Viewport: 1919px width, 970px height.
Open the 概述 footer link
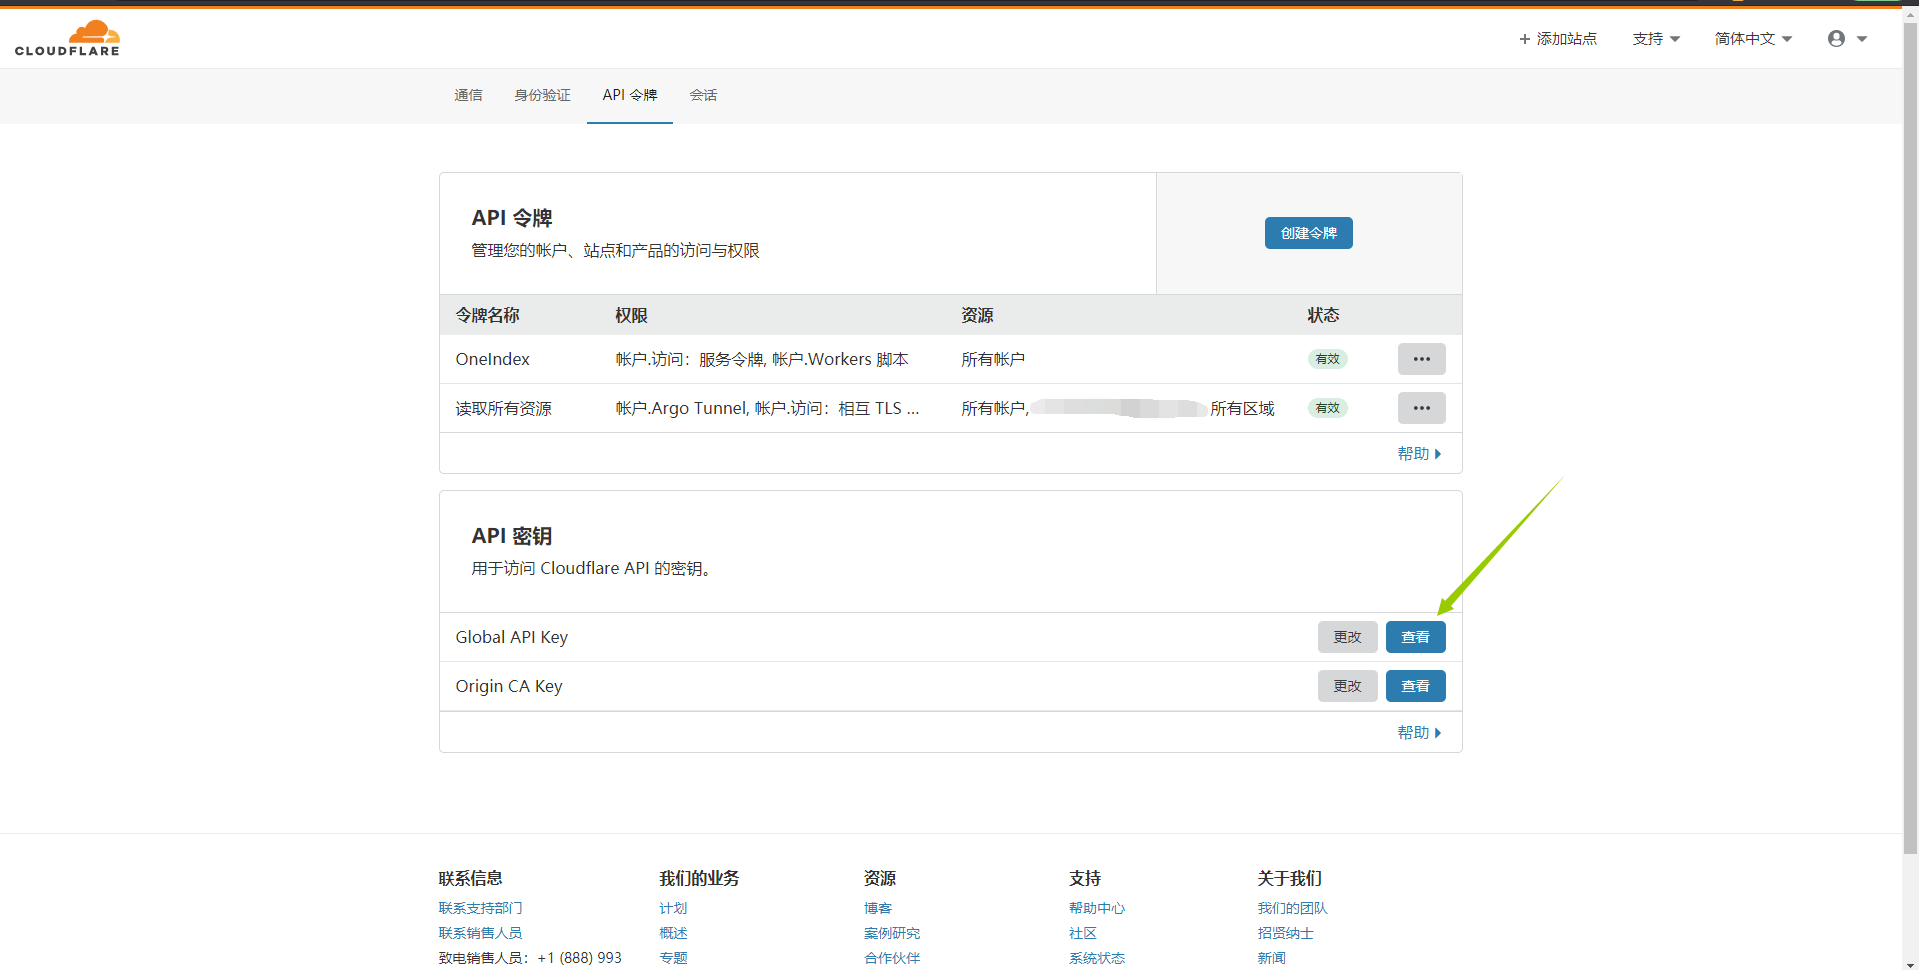(673, 933)
